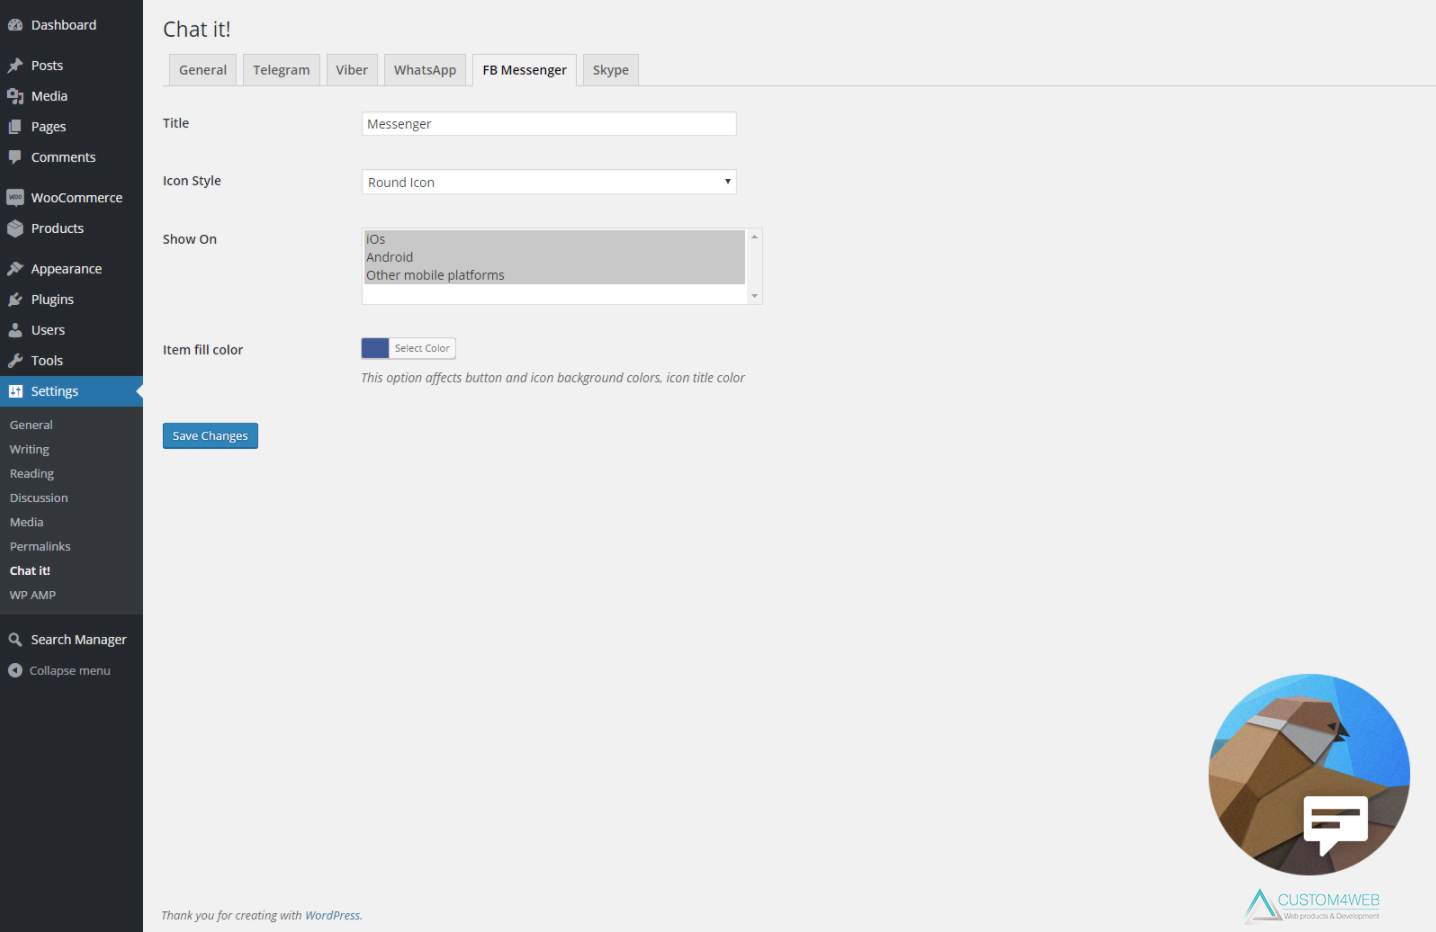
Task: Click the Custom4Web logo in footer
Action: [x=1312, y=906]
